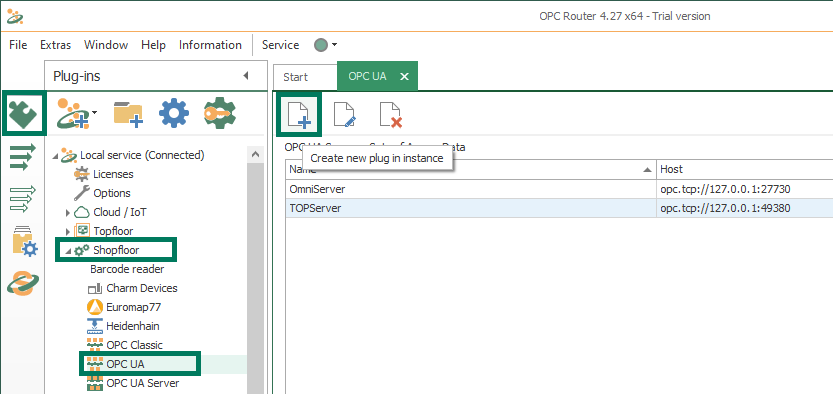Expand the Cloud / IoT node
Screen dimensions: 833x394
coord(67,213)
